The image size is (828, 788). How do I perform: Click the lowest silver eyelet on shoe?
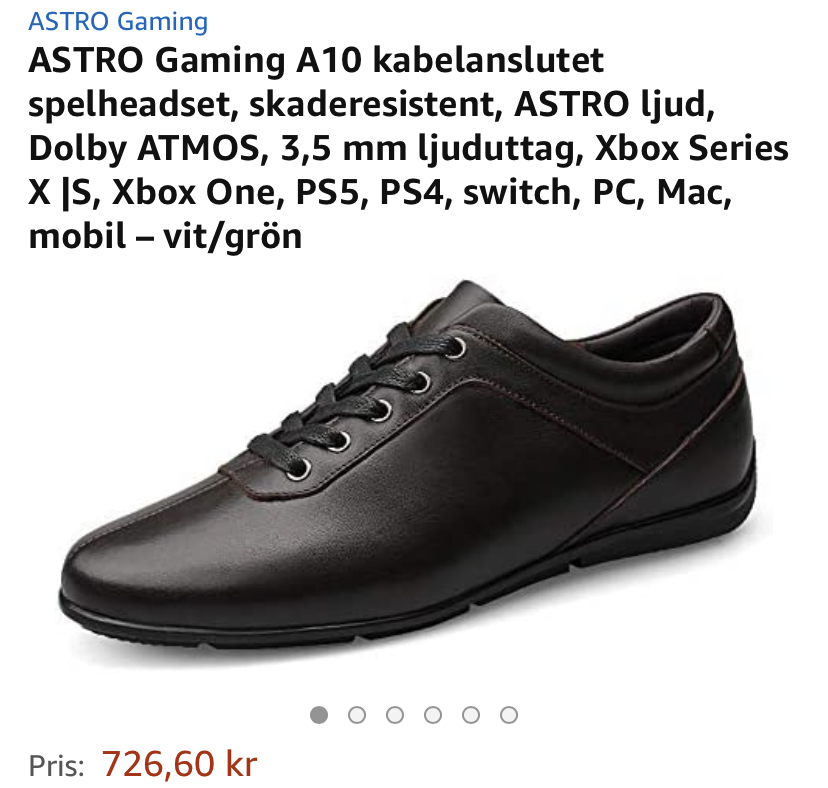pos(299,470)
